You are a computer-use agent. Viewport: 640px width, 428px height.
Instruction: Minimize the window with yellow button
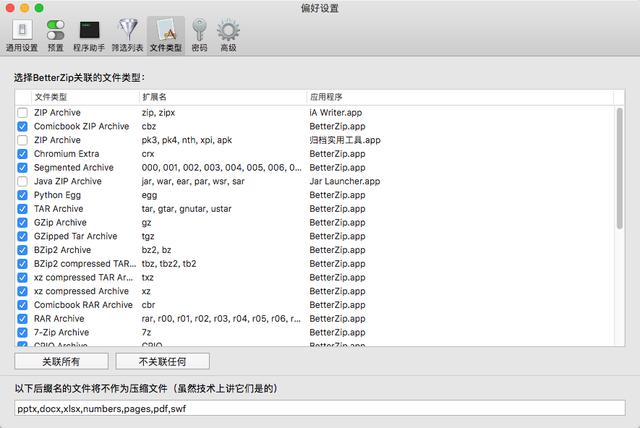pyautogui.click(x=24, y=8)
